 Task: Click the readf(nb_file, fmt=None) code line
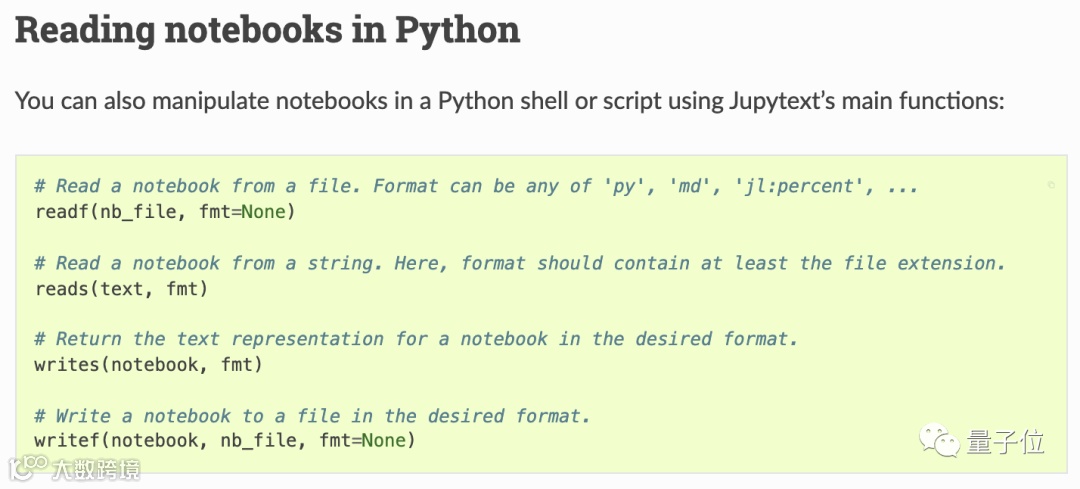pos(165,212)
